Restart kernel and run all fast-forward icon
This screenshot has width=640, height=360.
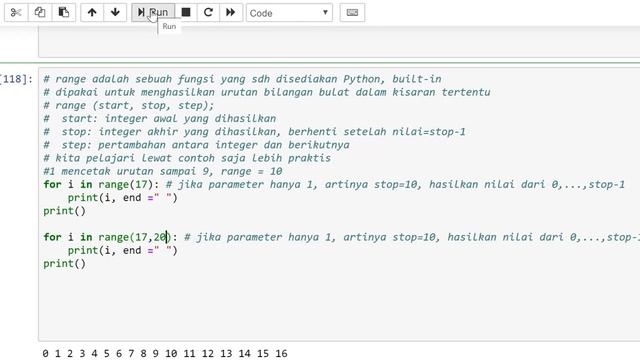click(231, 12)
